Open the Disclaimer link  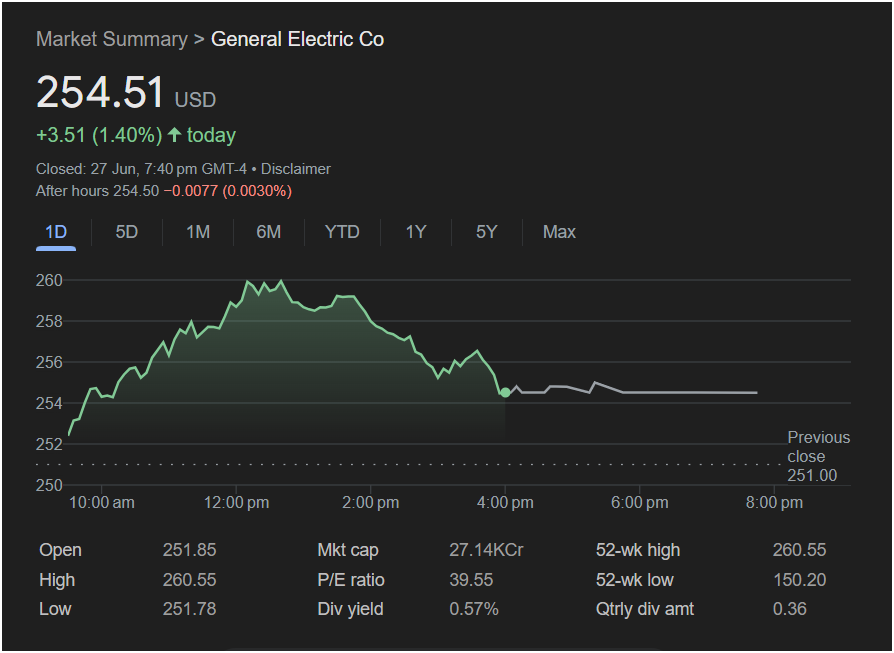pyautogui.click(x=296, y=169)
